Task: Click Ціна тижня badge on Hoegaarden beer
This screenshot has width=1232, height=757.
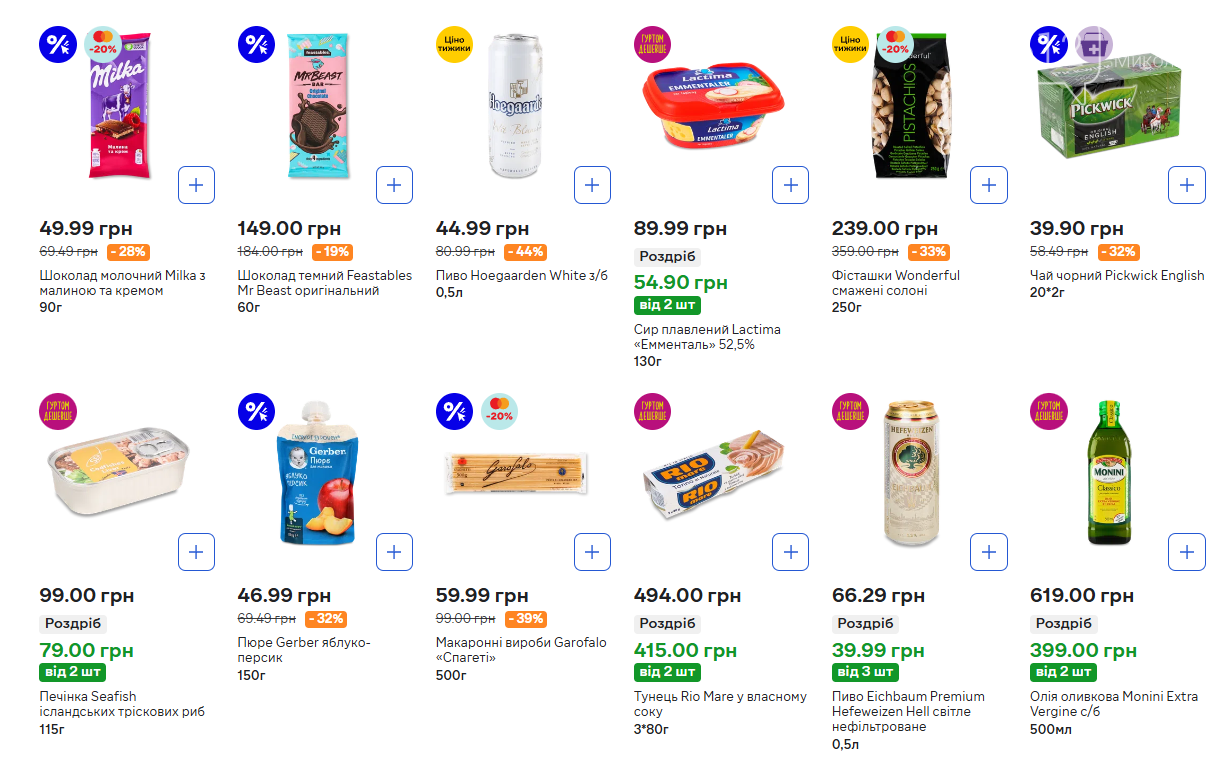Action: [x=454, y=45]
